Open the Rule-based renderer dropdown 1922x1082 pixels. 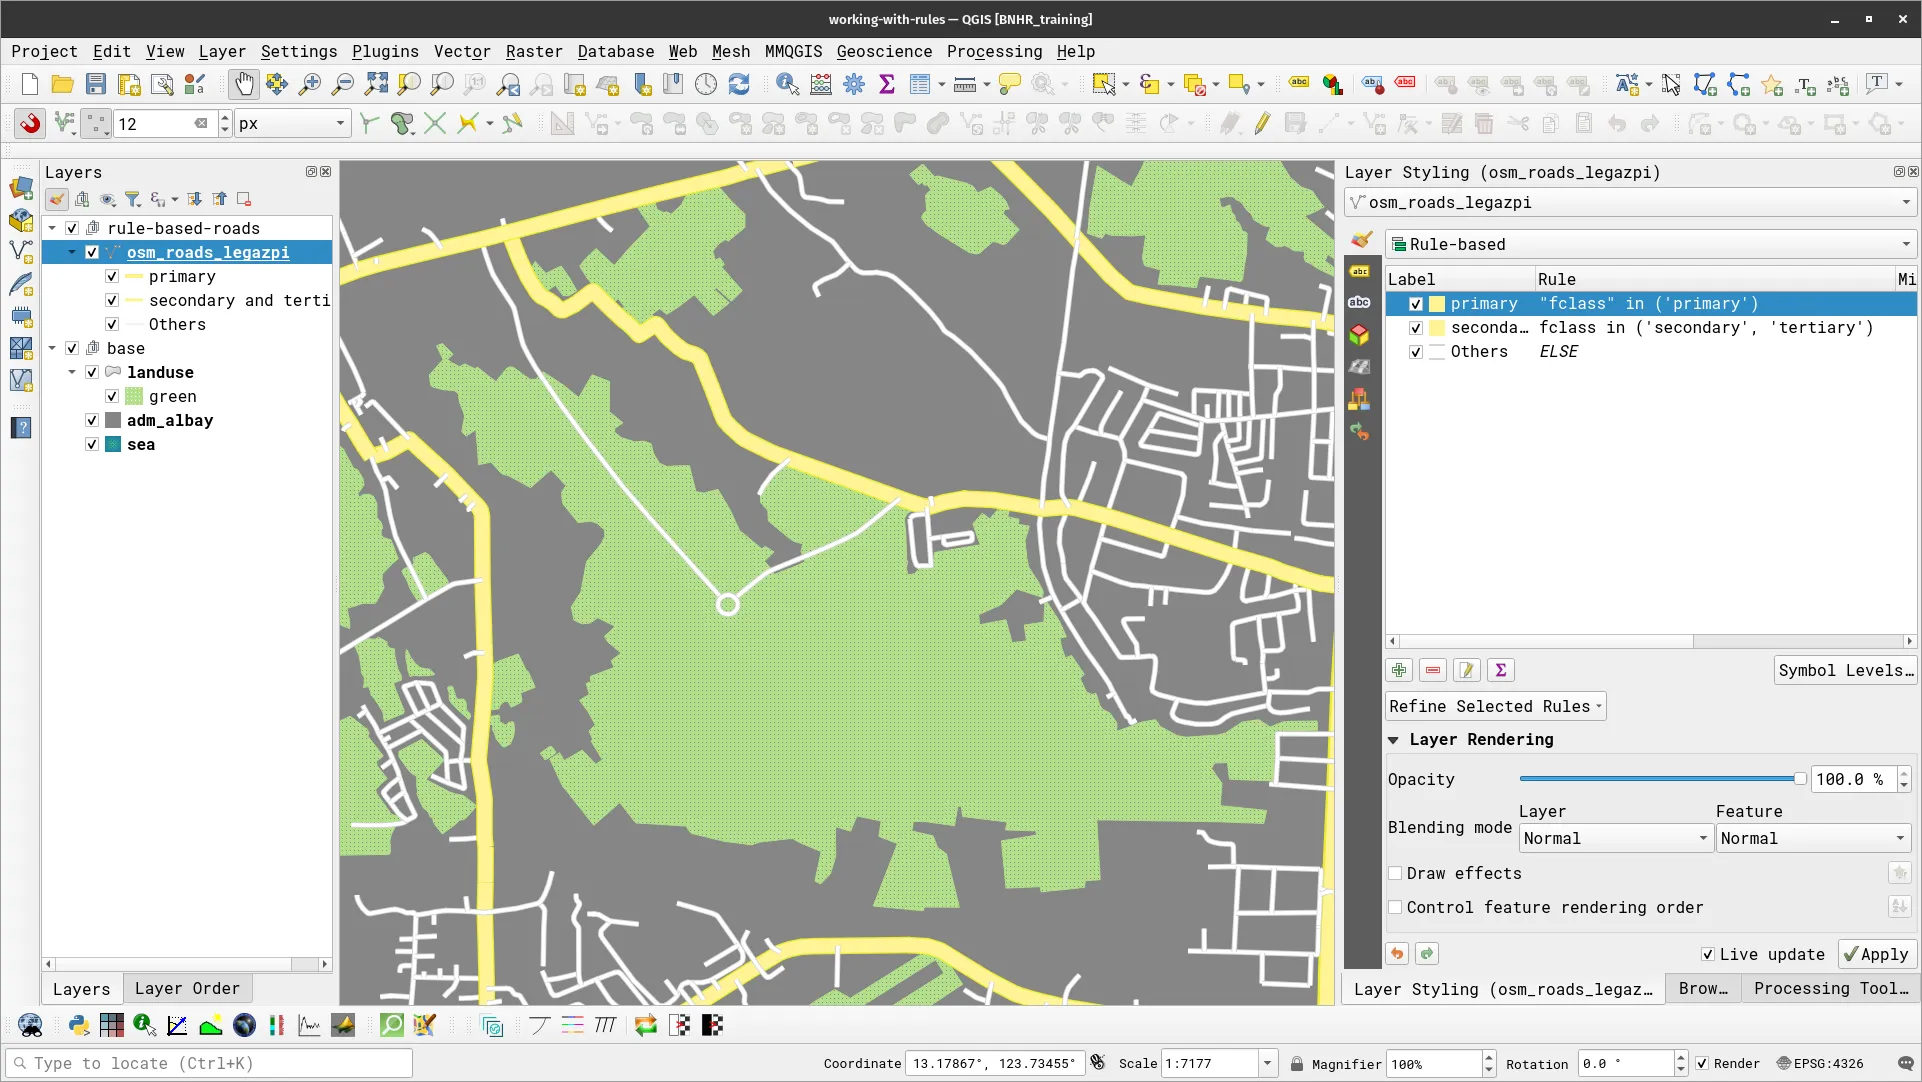coord(1650,244)
